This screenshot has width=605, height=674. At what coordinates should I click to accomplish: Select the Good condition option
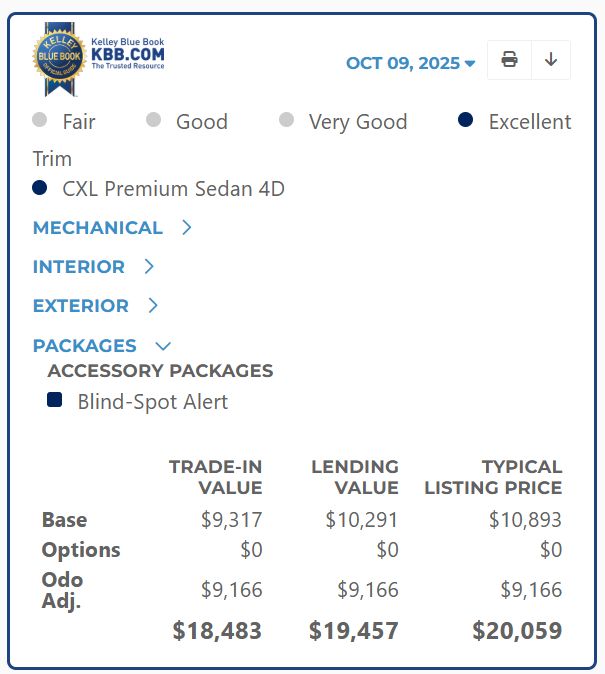(x=154, y=121)
